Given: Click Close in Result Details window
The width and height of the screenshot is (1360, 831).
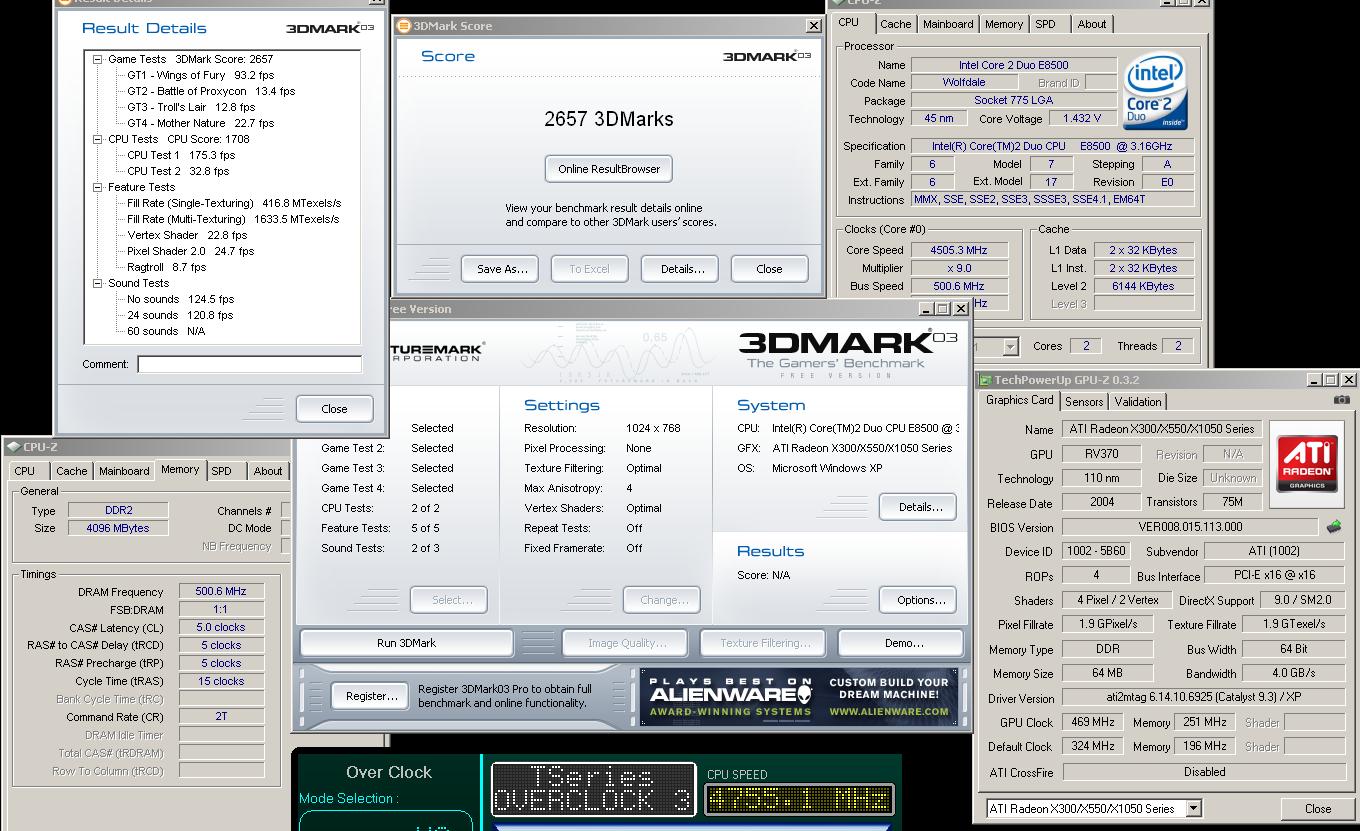Looking at the screenshot, I should (334, 409).
